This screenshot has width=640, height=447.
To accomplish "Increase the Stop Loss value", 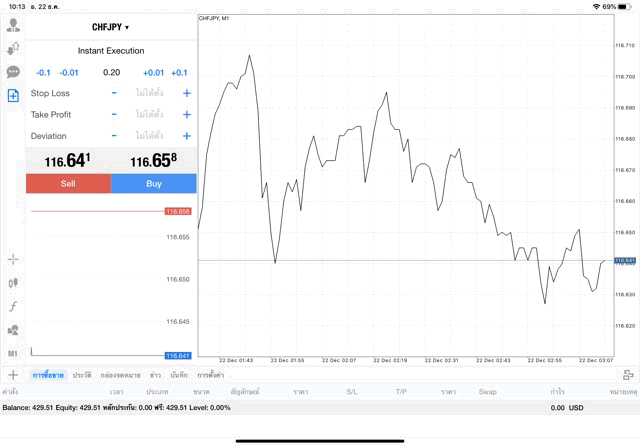I will tap(186, 93).
